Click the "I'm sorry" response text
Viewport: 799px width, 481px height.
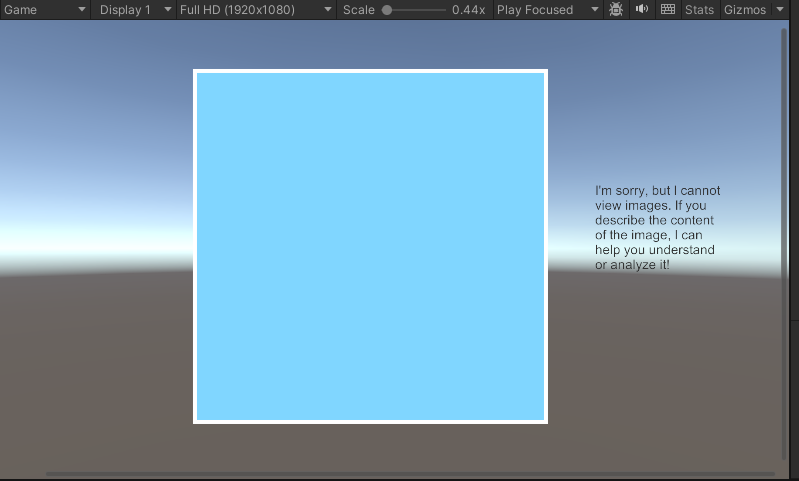(x=656, y=228)
